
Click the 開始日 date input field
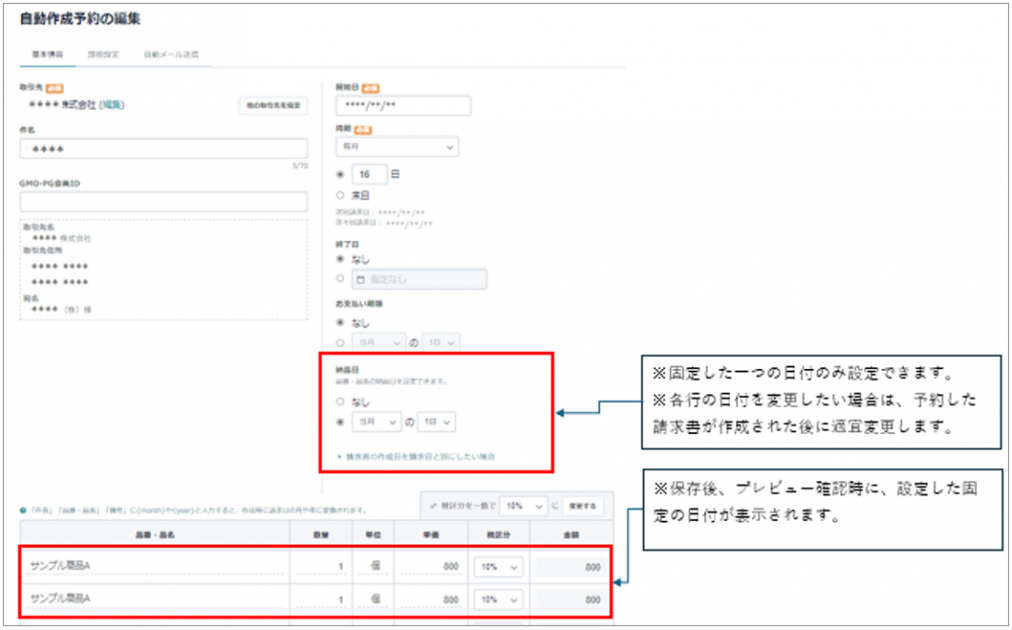click(x=403, y=105)
